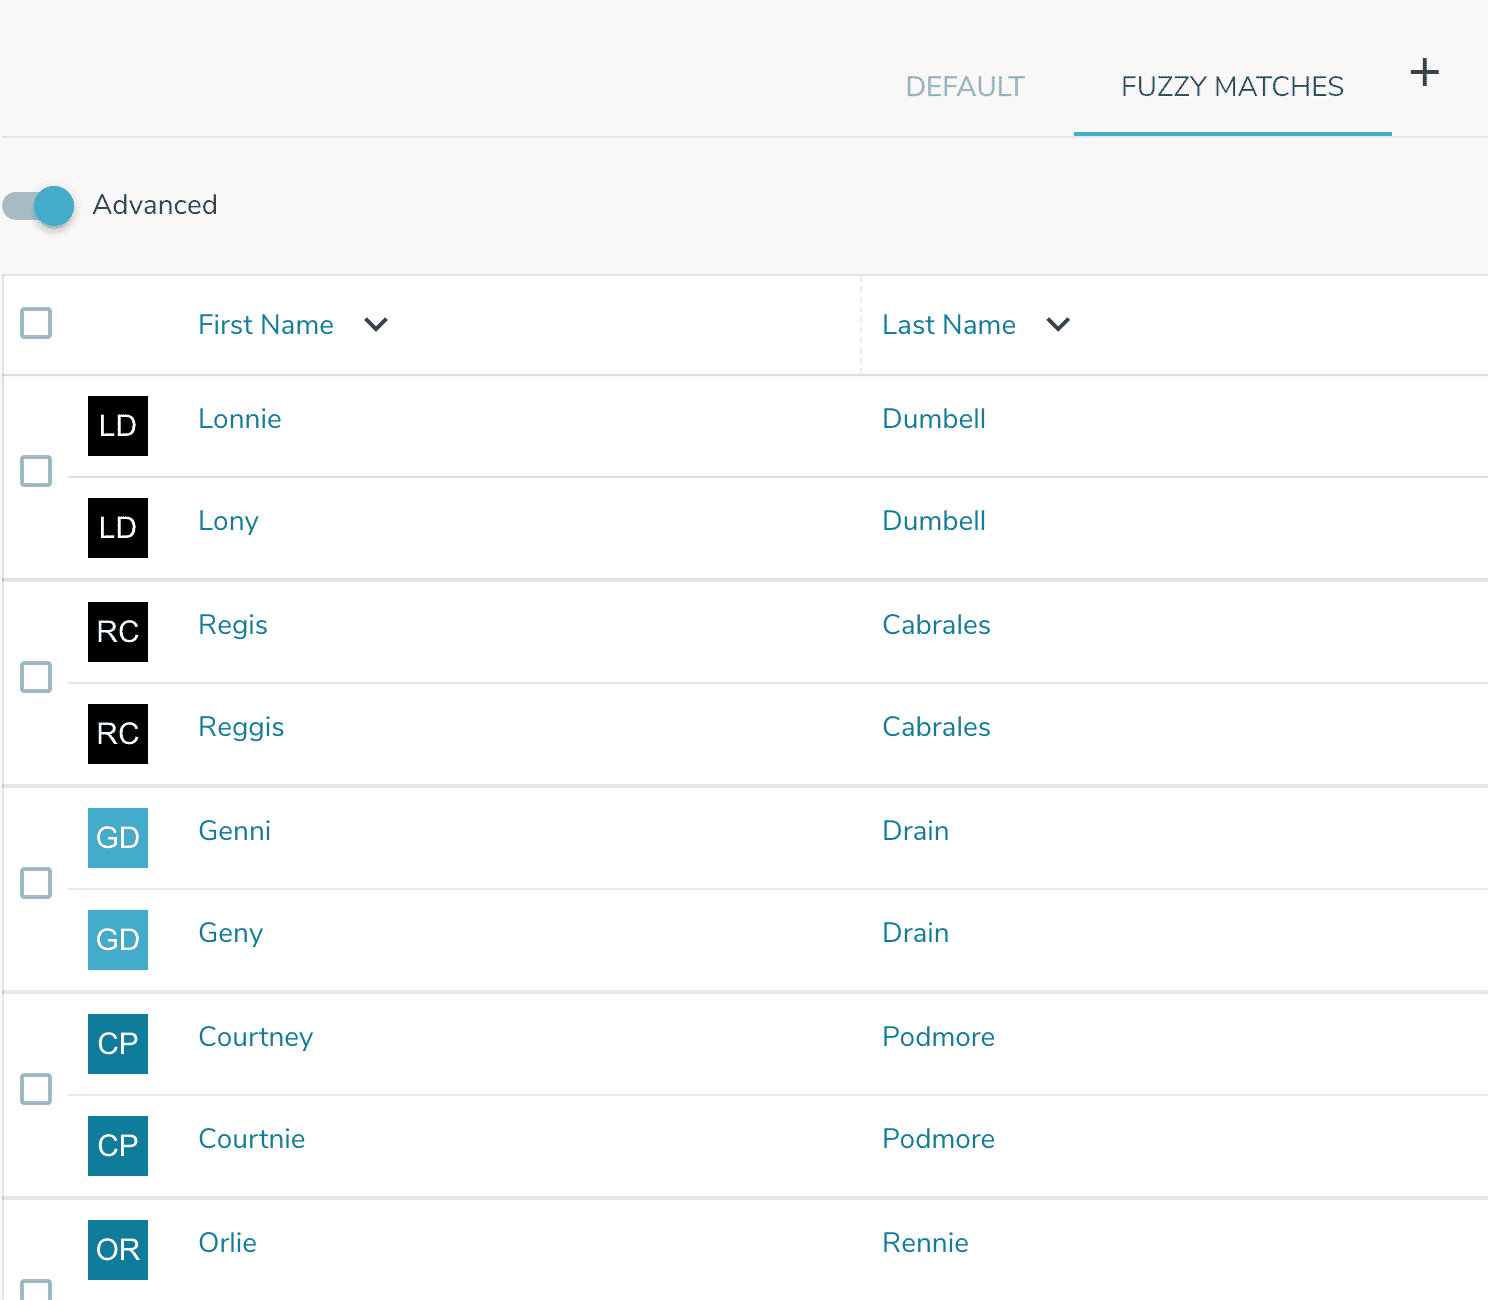Image resolution: width=1488 pixels, height=1300 pixels.
Task: Sort by First Name column header
Action: tap(266, 325)
